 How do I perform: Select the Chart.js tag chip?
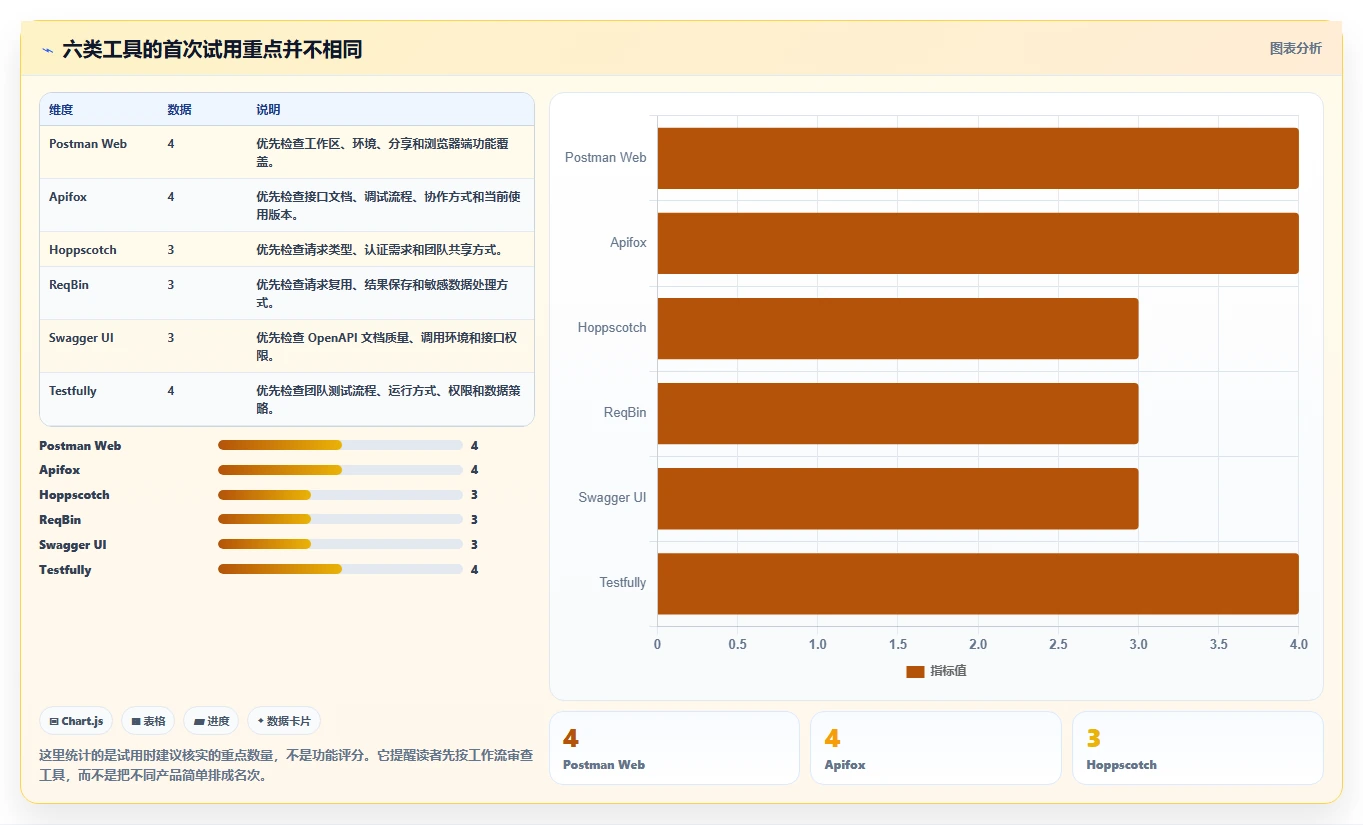pyautogui.click(x=76, y=721)
